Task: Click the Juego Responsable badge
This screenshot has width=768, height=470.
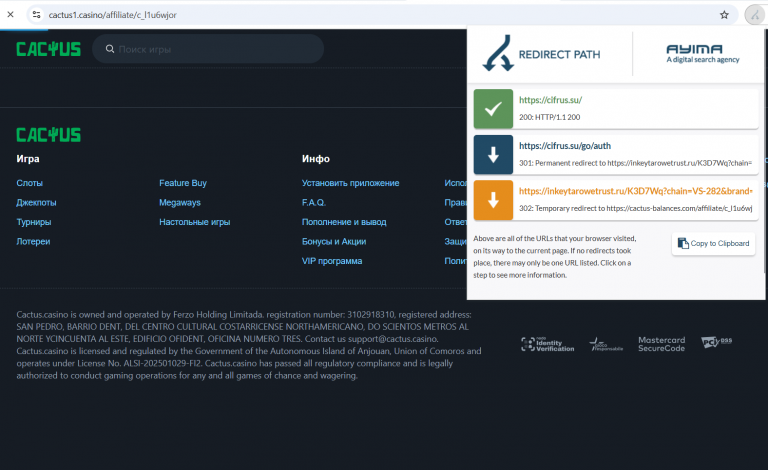Action: pyautogui.click(x=606, y=345)
